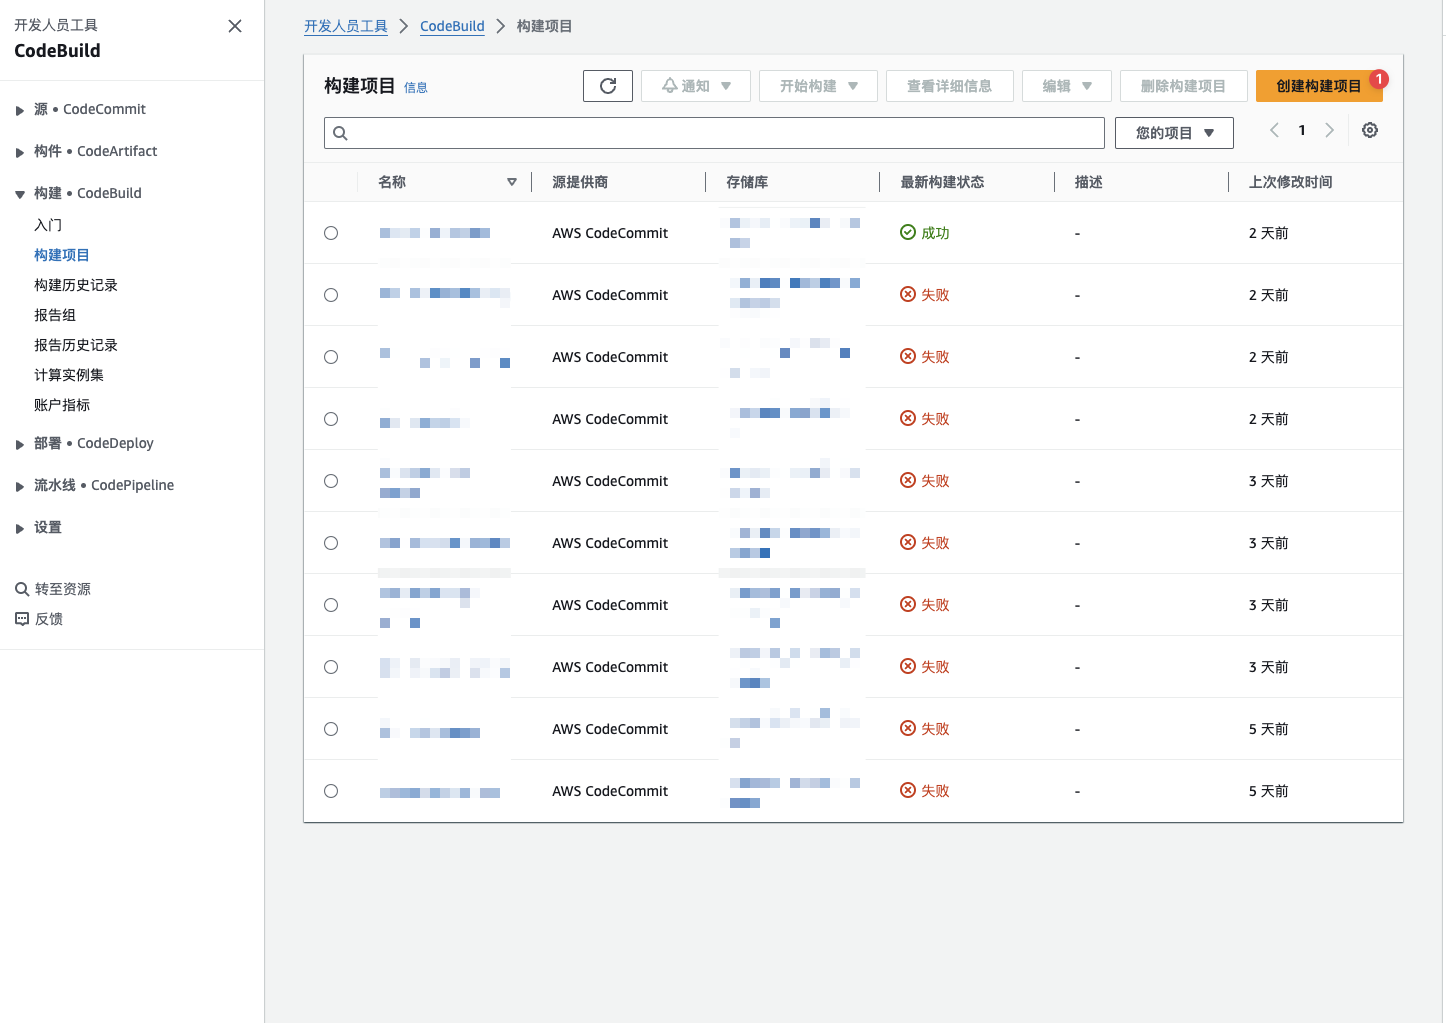Select the second project row radio button
This screenshot has height=1023, width=1446.
pos(331,295)
